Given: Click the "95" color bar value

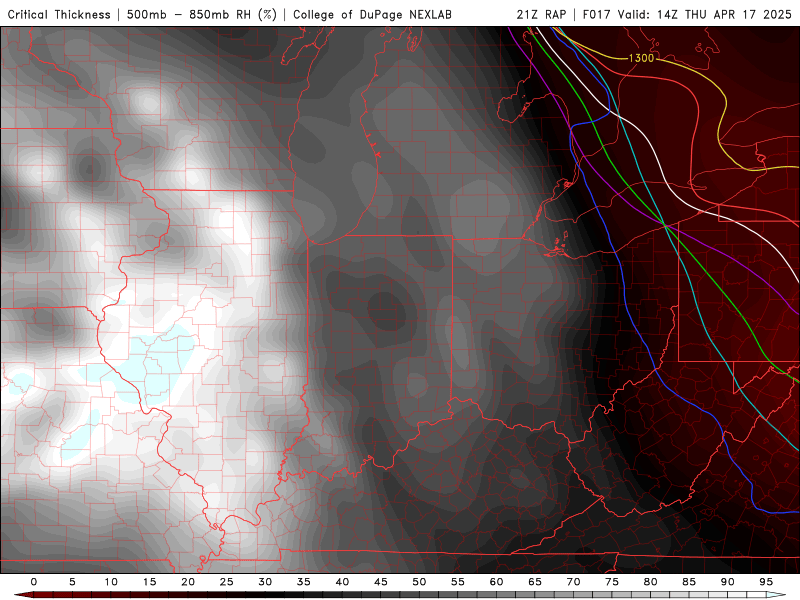Looking at the screenshot, I should [x=766, y=582].
